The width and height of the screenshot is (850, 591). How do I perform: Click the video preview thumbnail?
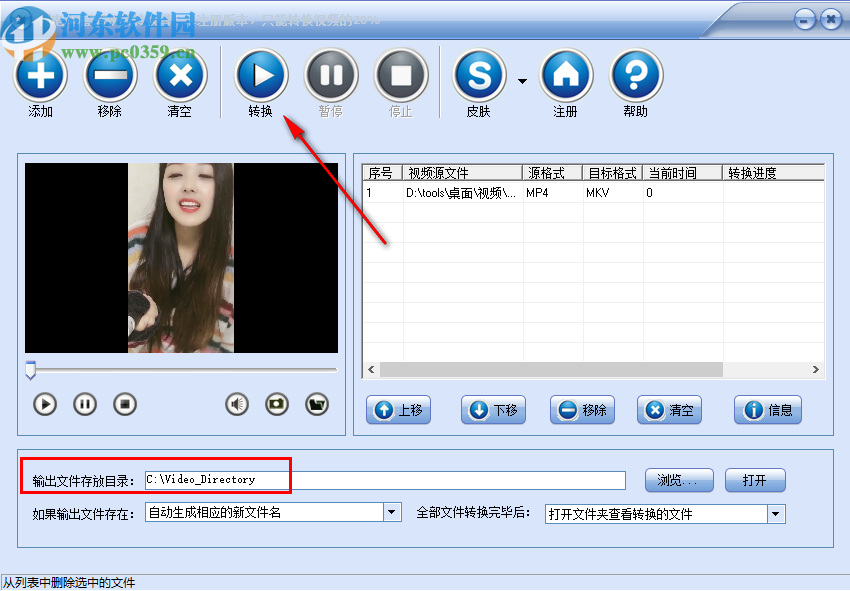point(181,258)
